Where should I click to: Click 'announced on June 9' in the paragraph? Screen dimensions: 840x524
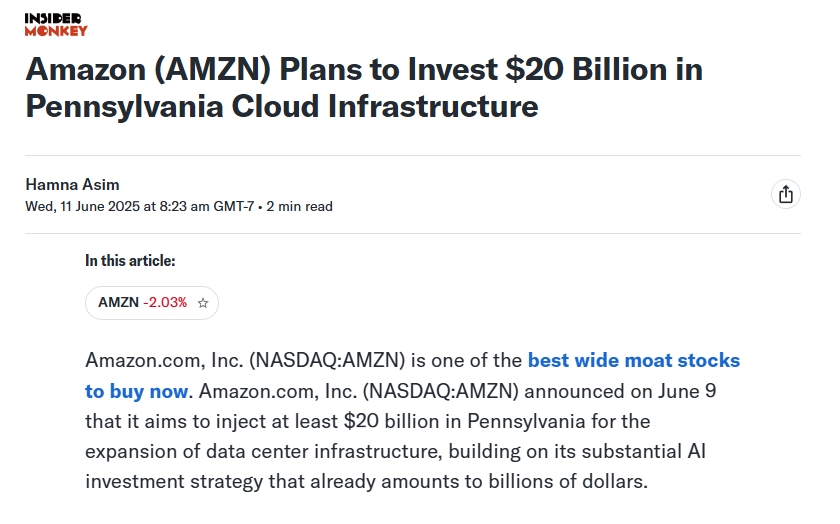[620, 391]
